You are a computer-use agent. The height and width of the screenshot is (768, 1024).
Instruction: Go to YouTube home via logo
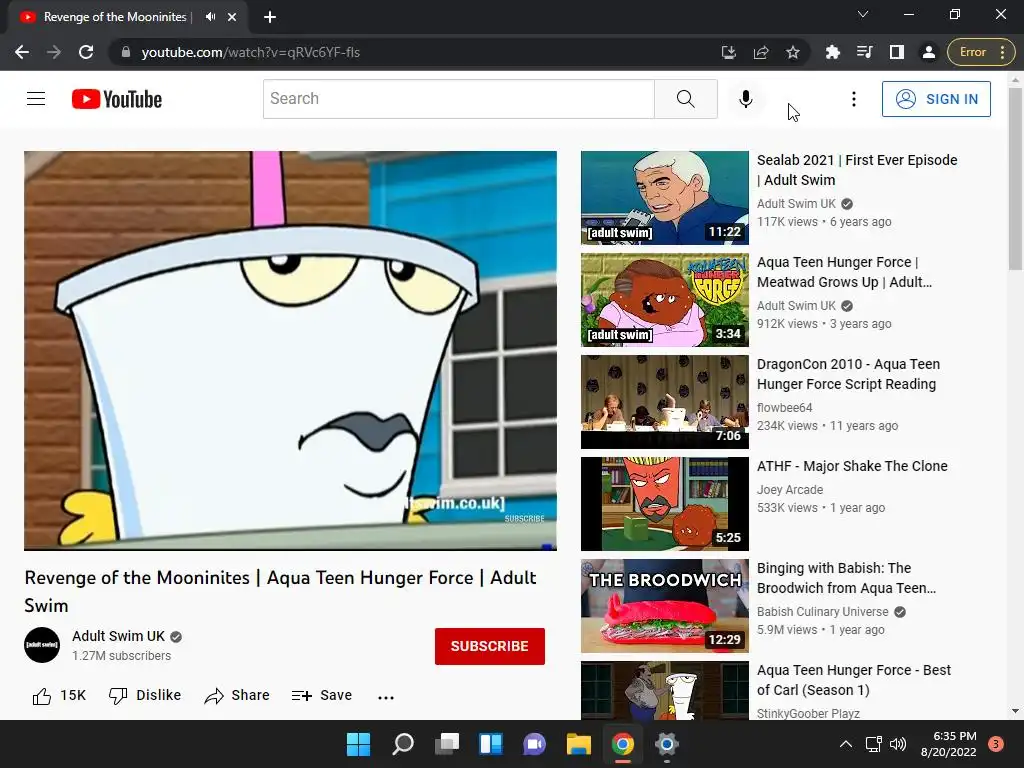click(x=117, y=99)
